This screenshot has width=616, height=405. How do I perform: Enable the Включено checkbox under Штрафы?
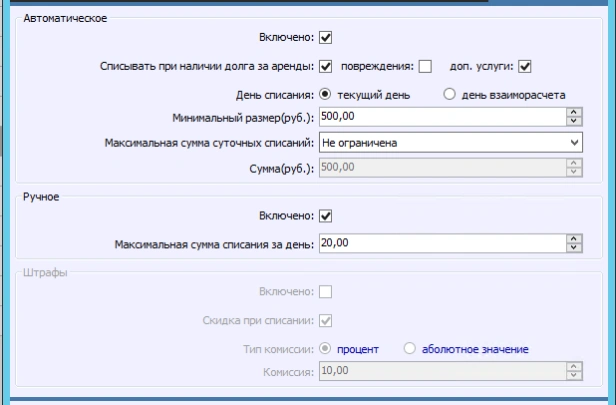pyautogui.click(x=325, y=292)
